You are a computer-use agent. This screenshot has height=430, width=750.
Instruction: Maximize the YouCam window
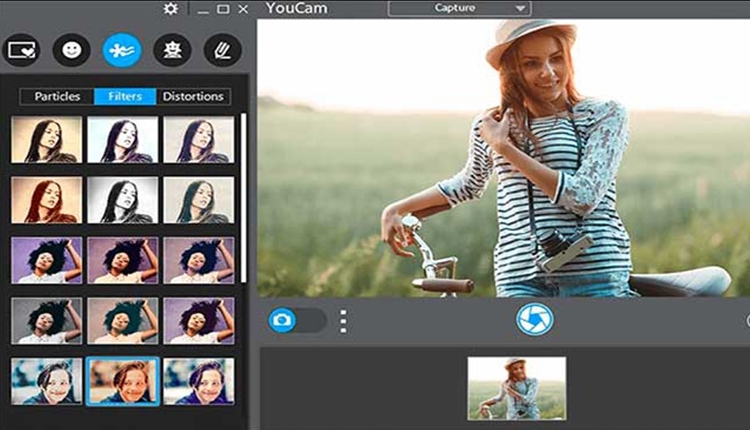click(223, 9)
